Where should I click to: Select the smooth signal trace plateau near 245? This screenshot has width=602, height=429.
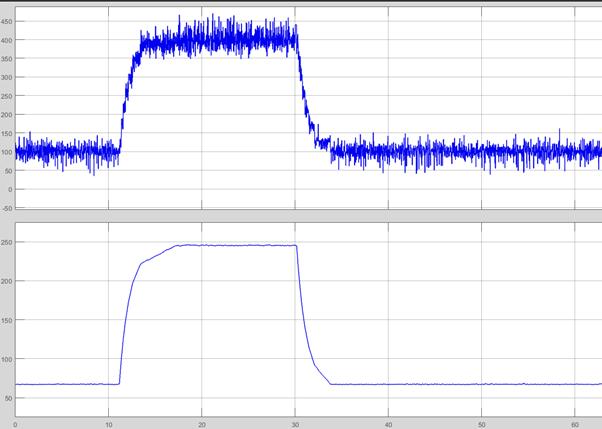pos(238,245)
